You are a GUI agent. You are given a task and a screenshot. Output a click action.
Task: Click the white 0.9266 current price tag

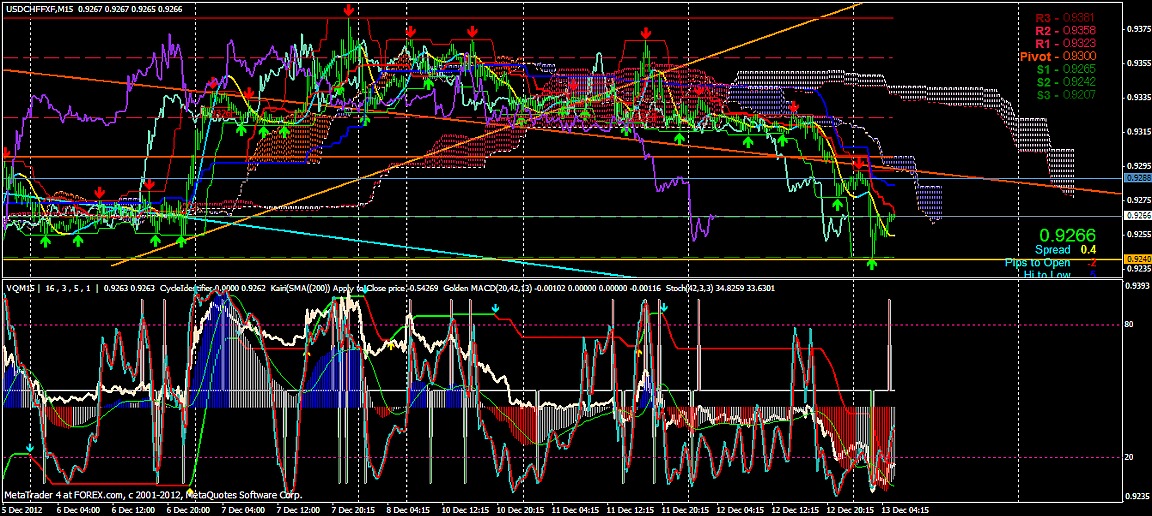click(x=1137, y=215)
